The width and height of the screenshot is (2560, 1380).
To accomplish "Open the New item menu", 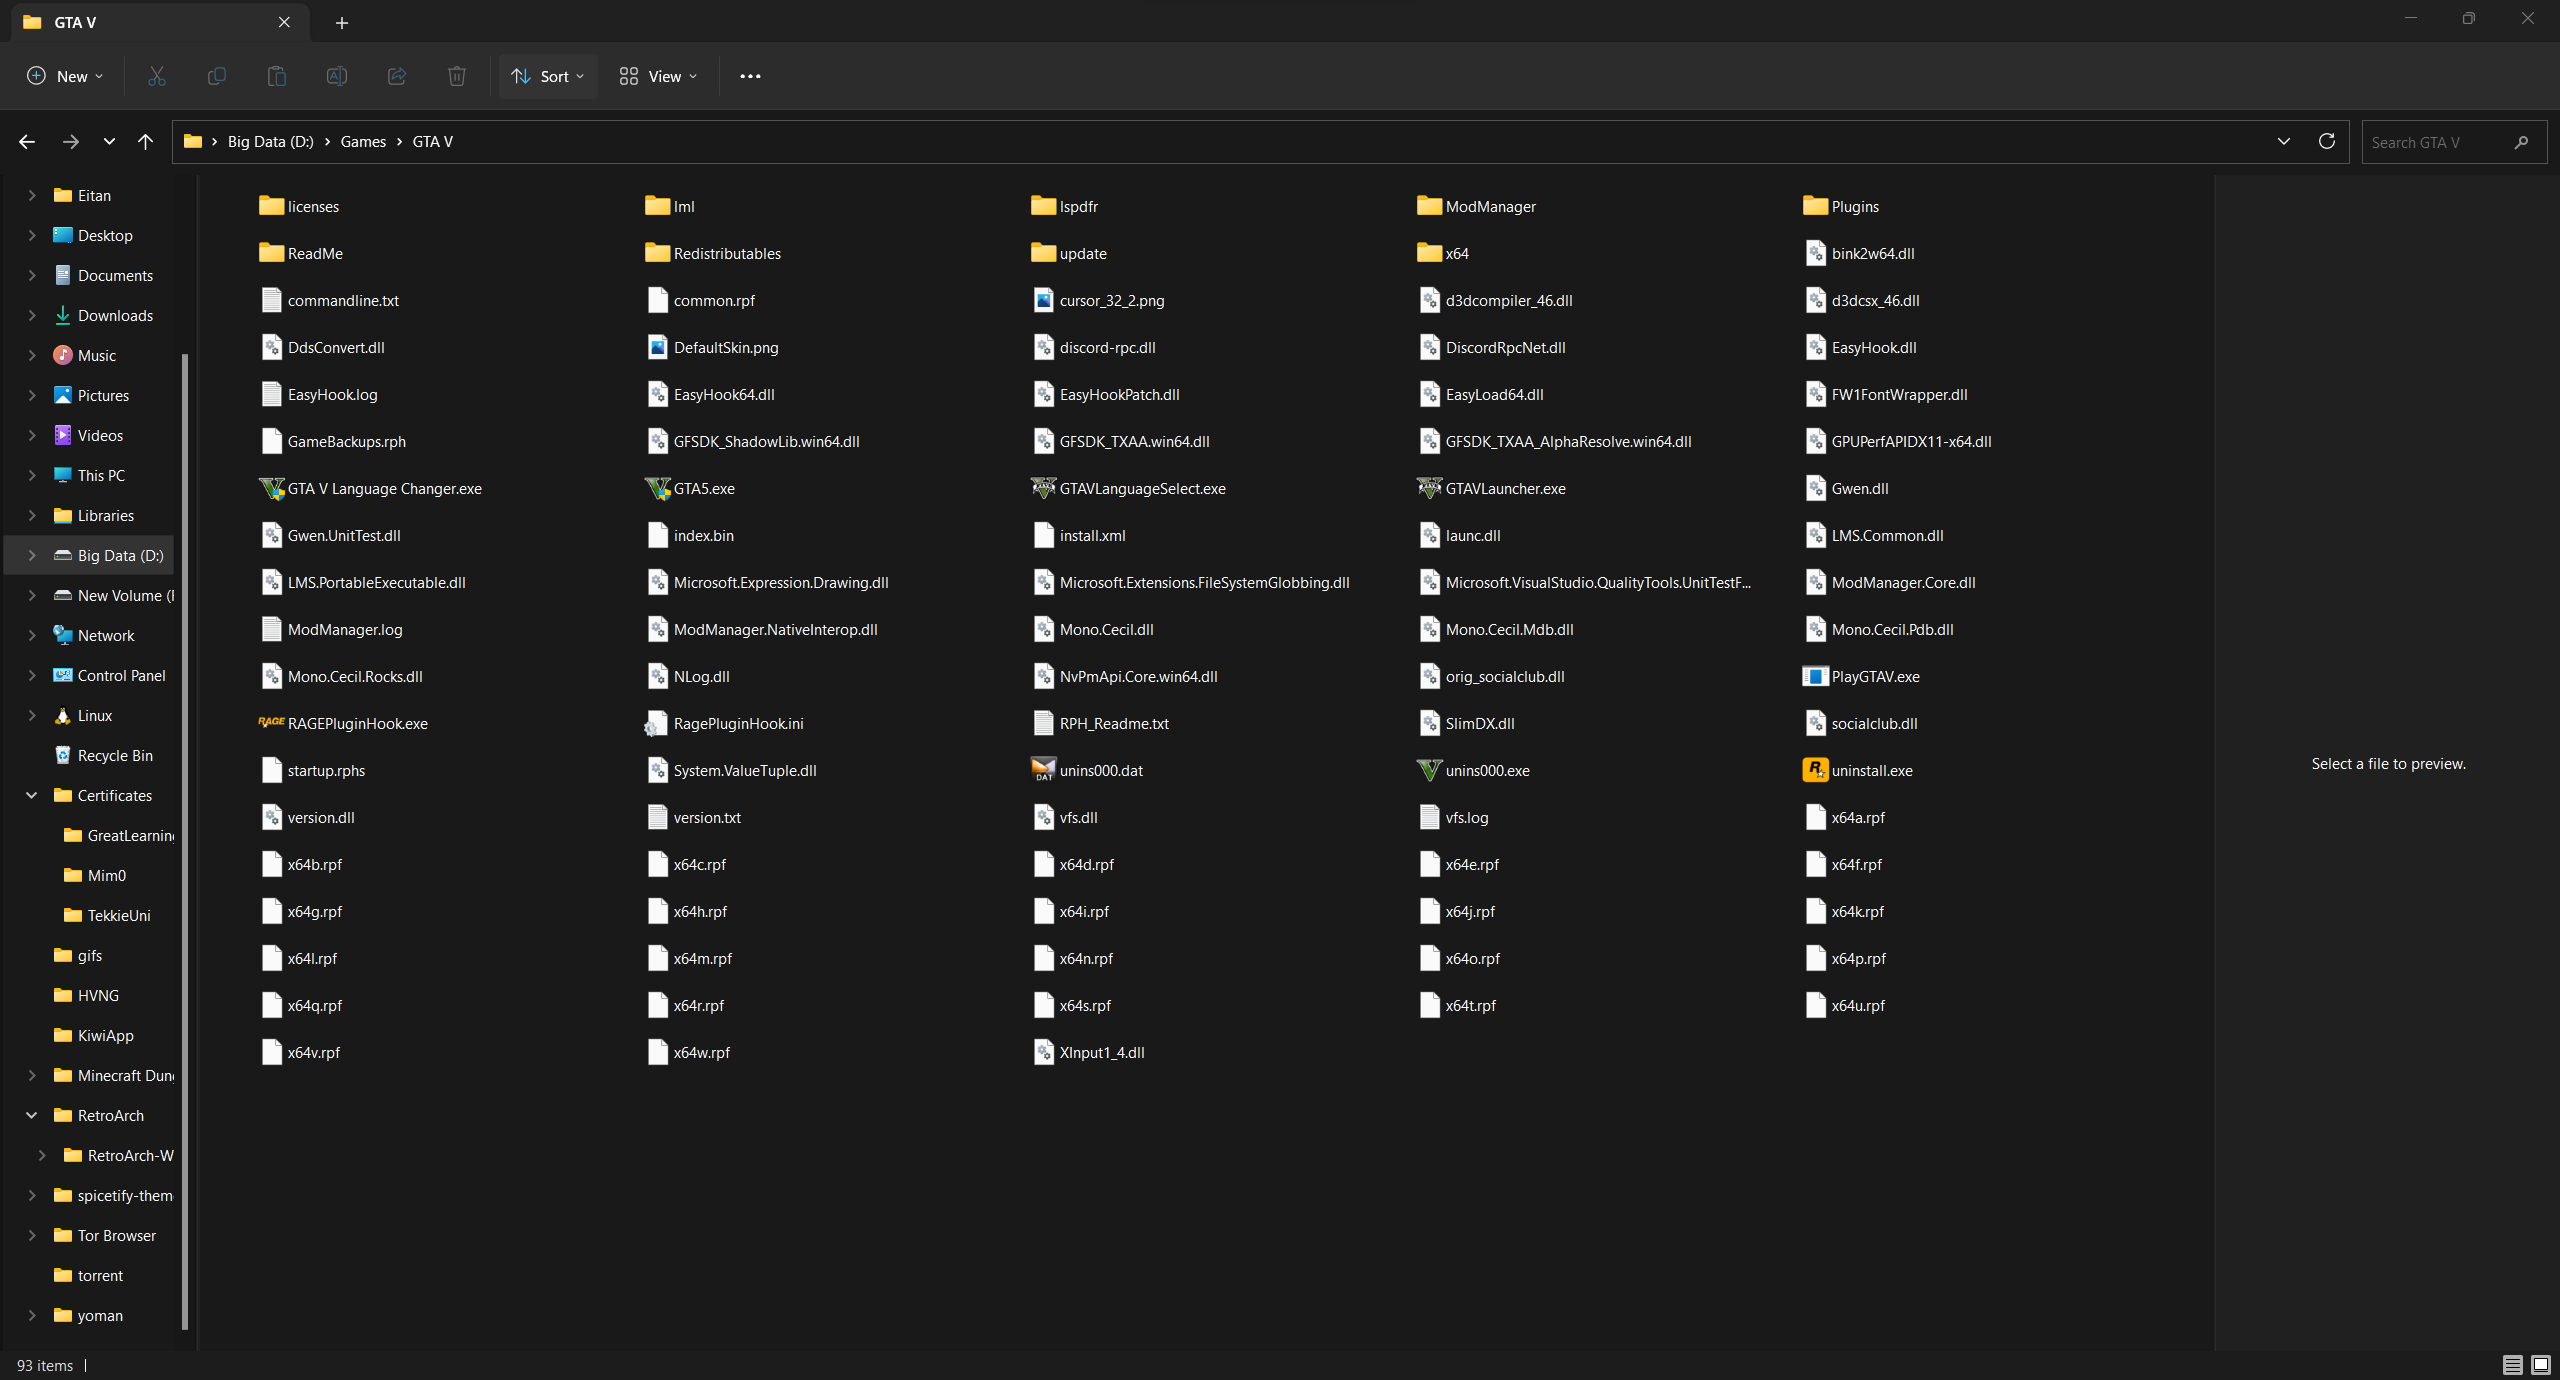I will (x=65, y=76).
